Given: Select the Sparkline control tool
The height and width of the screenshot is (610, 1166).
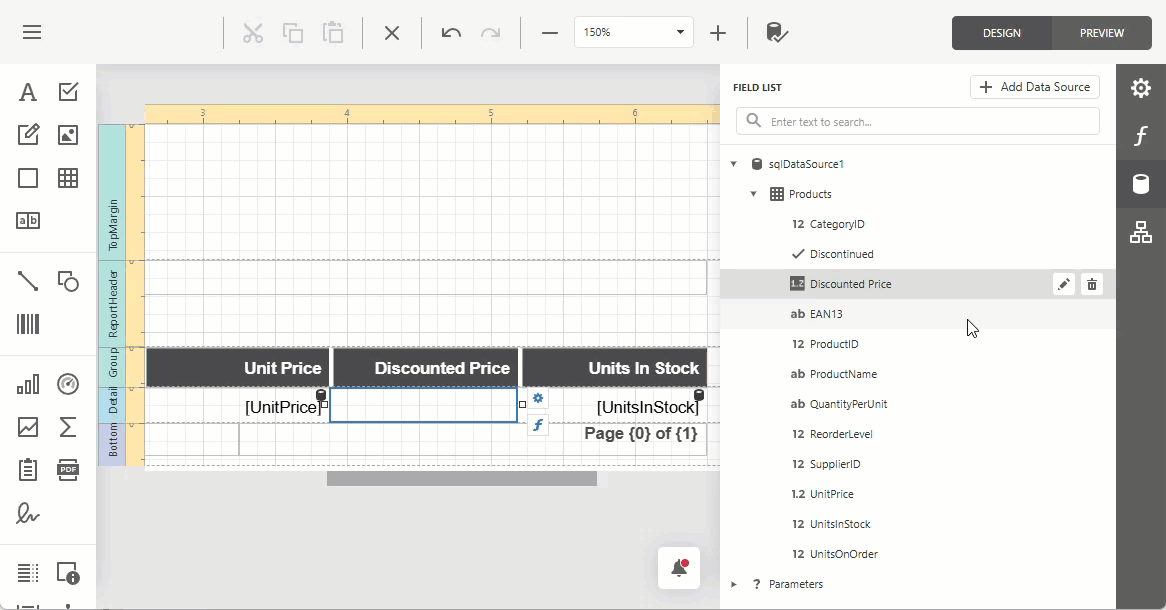Looking at the screenshot, I should click(x=28, y=427).
